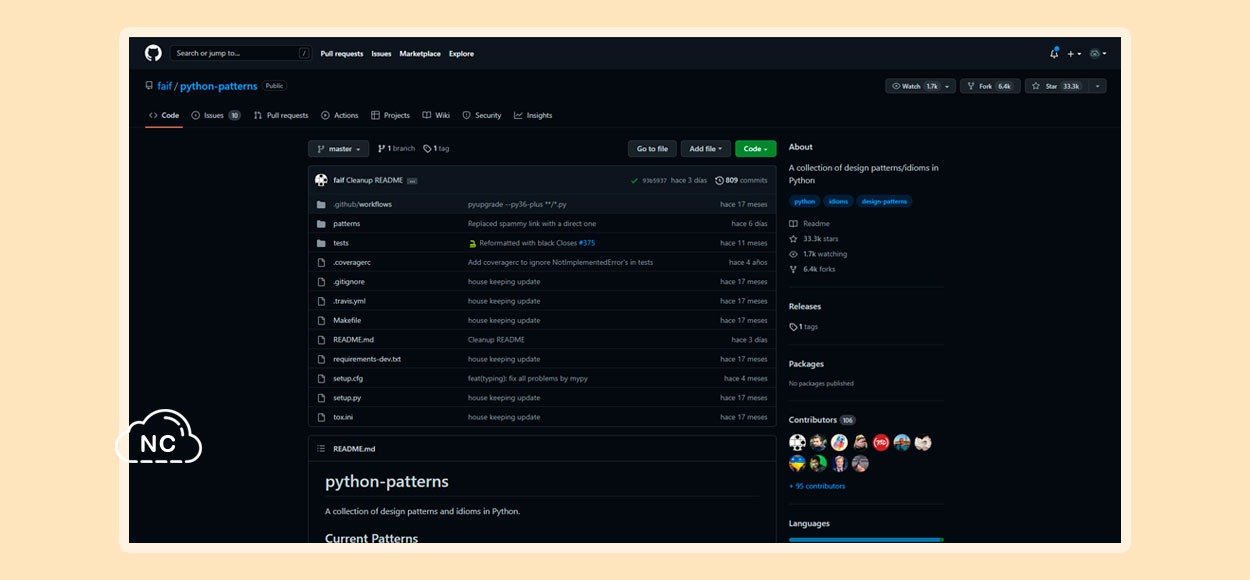Open the issue #375 link
This screenshot has height=580, width=1250.
tap(587, 243)
